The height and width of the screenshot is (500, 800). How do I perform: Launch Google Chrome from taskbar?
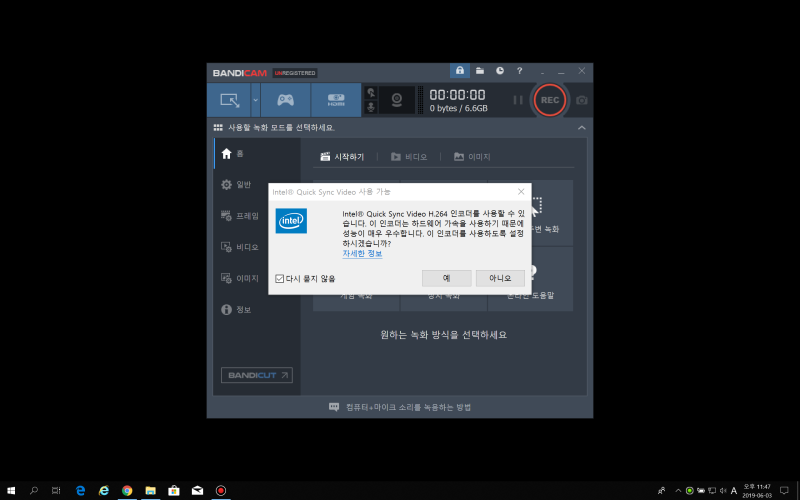tap(127, 491)
